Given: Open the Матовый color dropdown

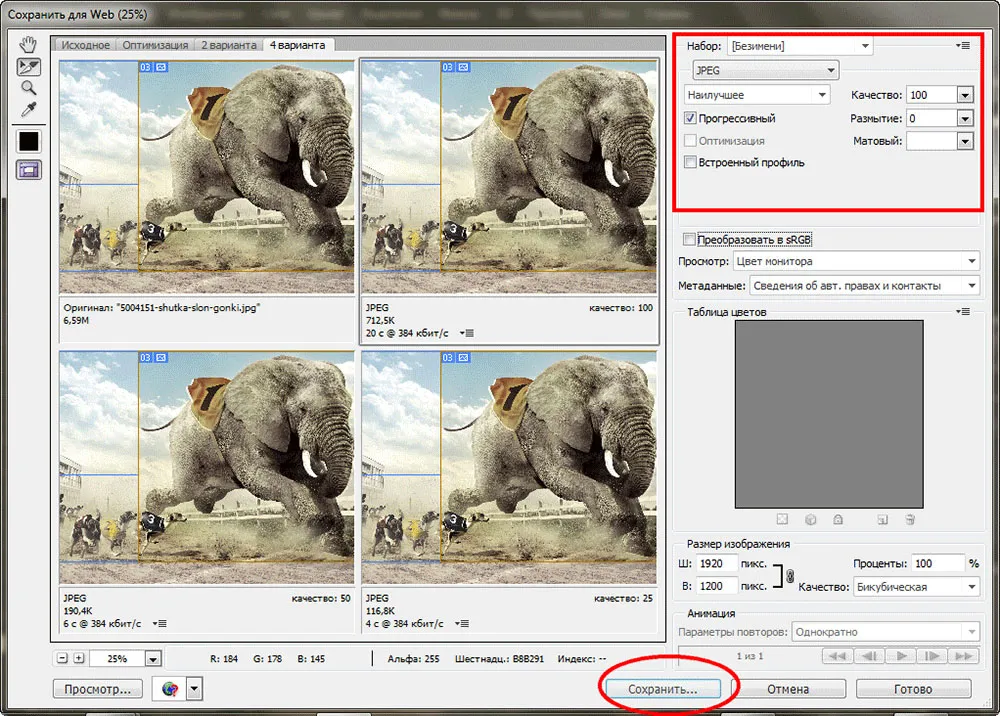Looking at the screenshot, I should (x=966, y=141).
